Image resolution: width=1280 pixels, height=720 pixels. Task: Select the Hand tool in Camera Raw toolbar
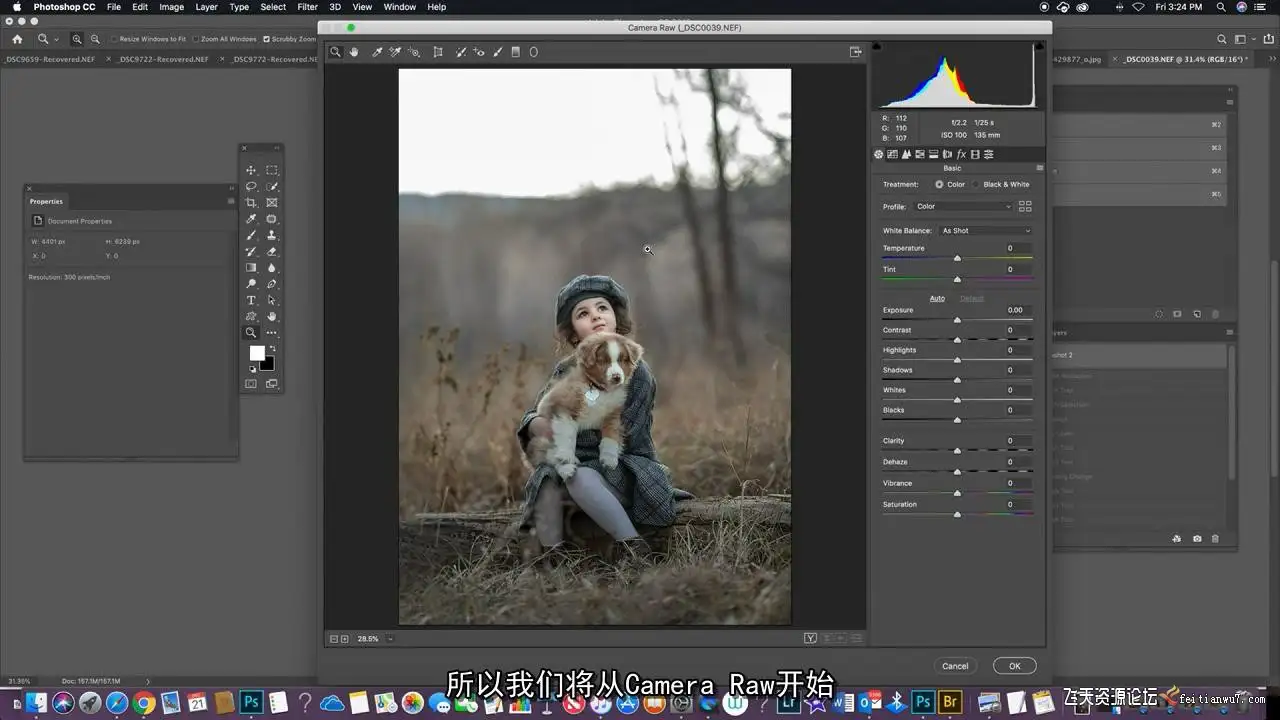pyautogui.click(x=354, y=52)
